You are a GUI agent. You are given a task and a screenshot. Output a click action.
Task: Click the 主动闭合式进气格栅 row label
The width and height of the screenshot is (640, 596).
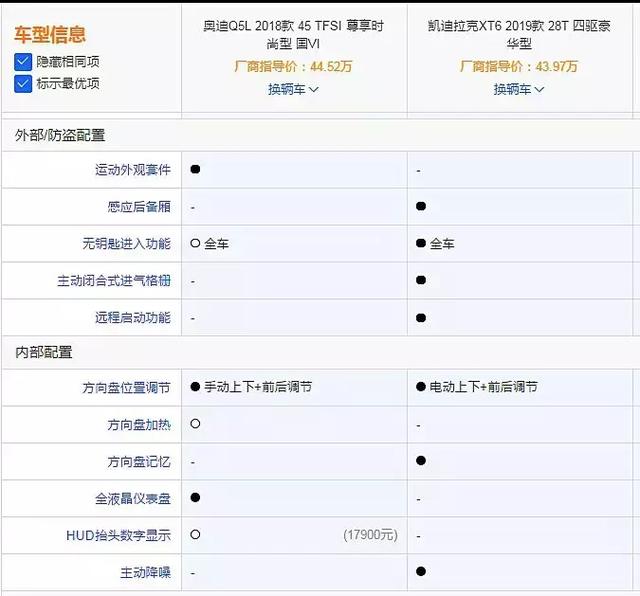(114, 280)
